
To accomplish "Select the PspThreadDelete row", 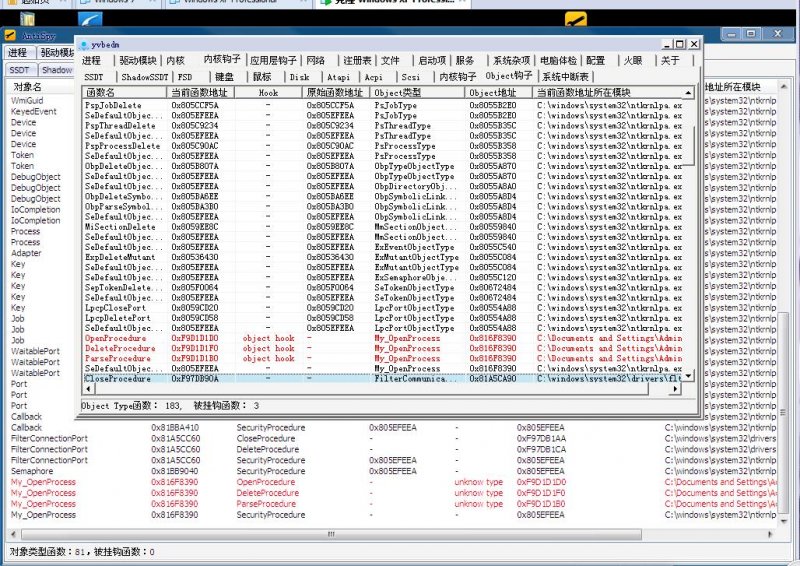I will [x=383, y=126].
